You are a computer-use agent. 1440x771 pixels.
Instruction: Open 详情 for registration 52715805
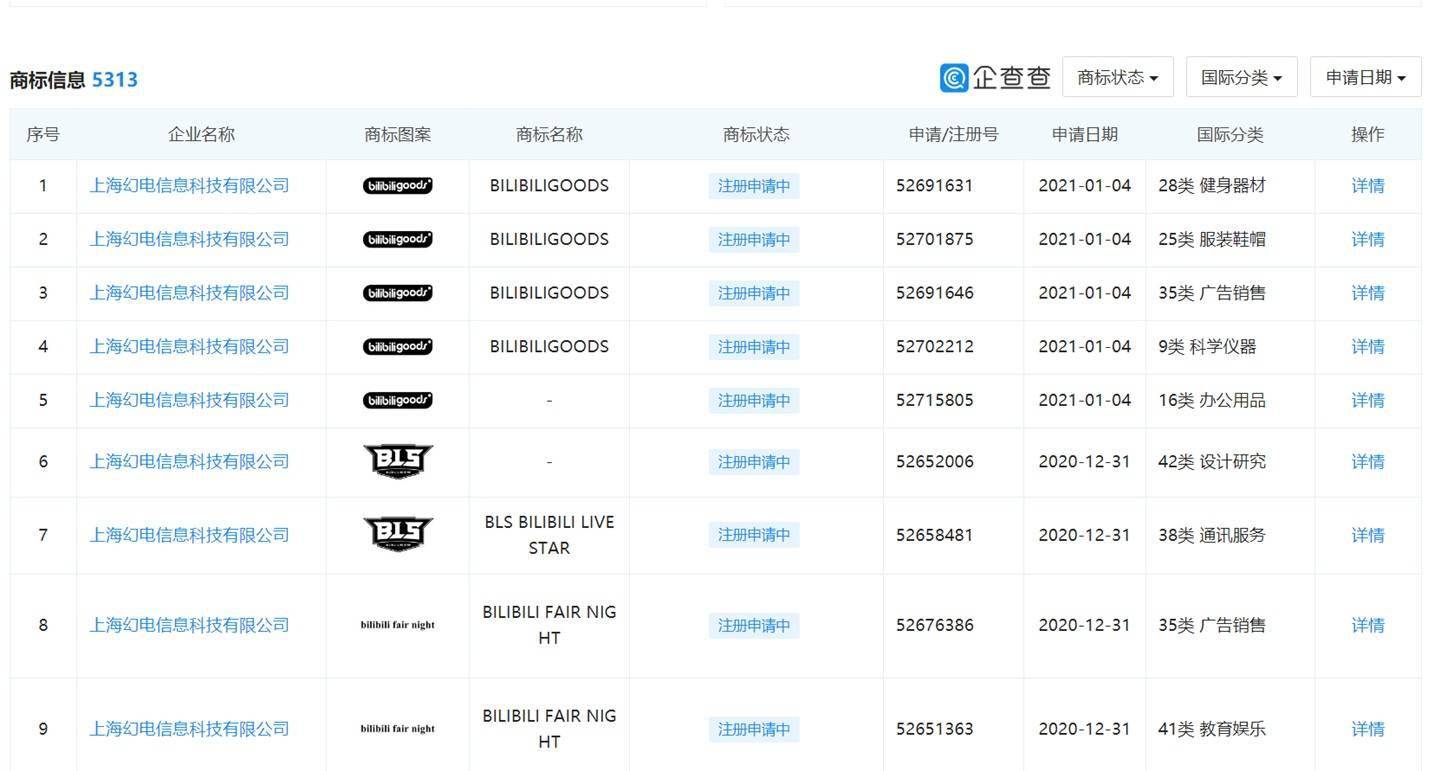tap(1368, 400)
